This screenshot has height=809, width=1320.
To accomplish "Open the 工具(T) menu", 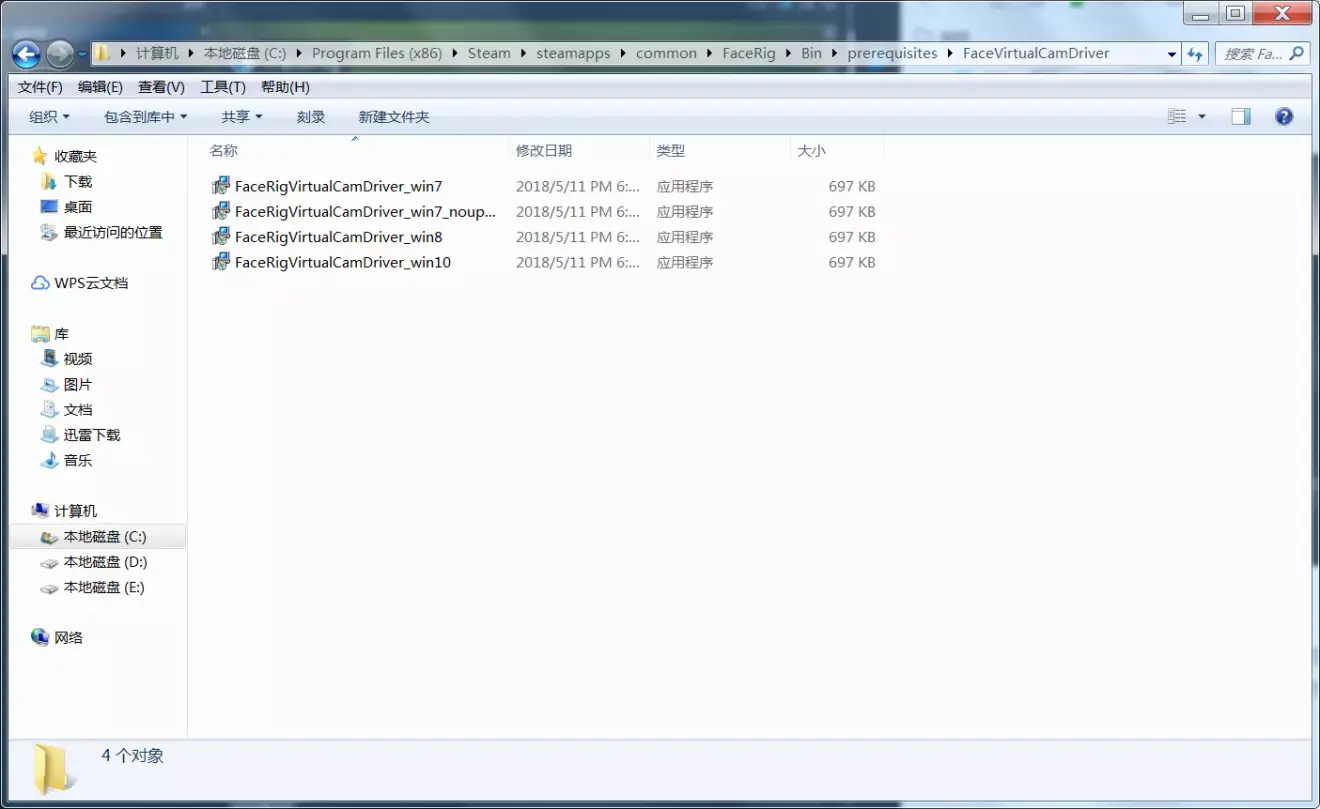I will click(x=223, y=87).
